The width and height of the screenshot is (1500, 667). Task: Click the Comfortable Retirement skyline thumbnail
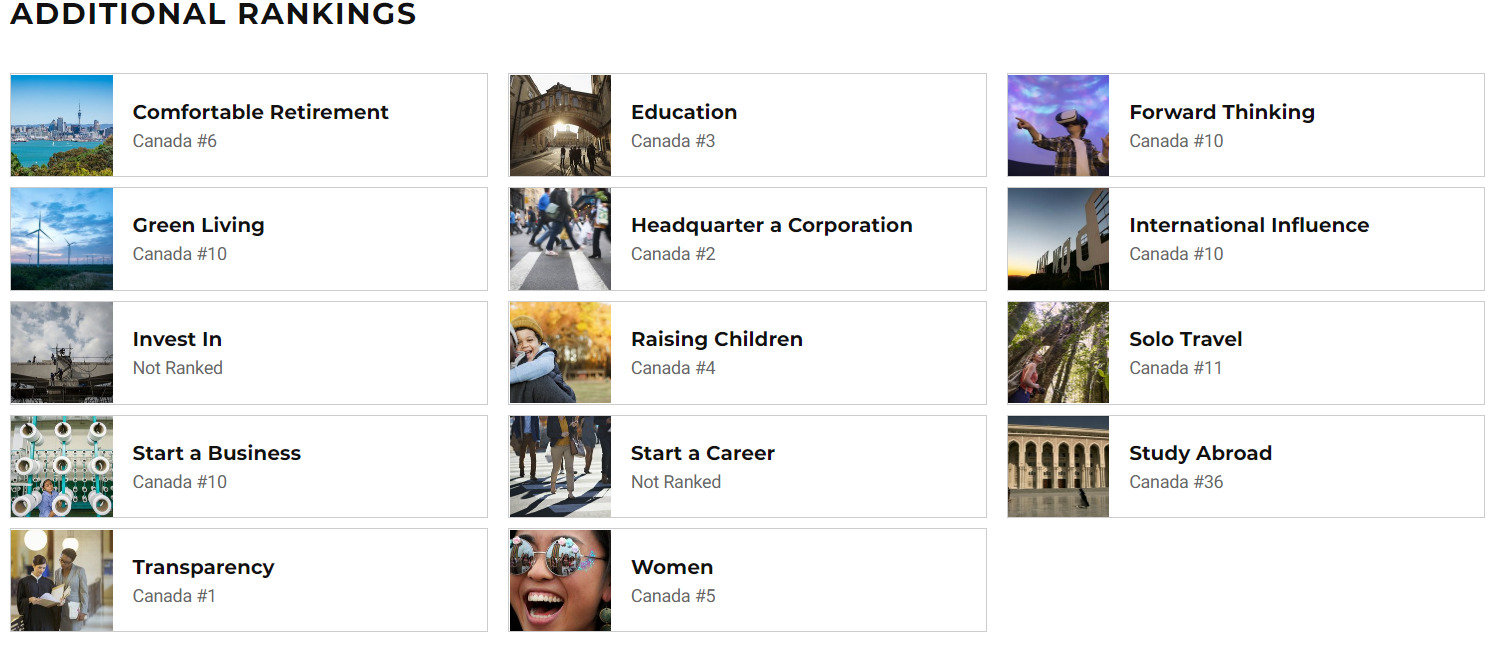point(61,125)
